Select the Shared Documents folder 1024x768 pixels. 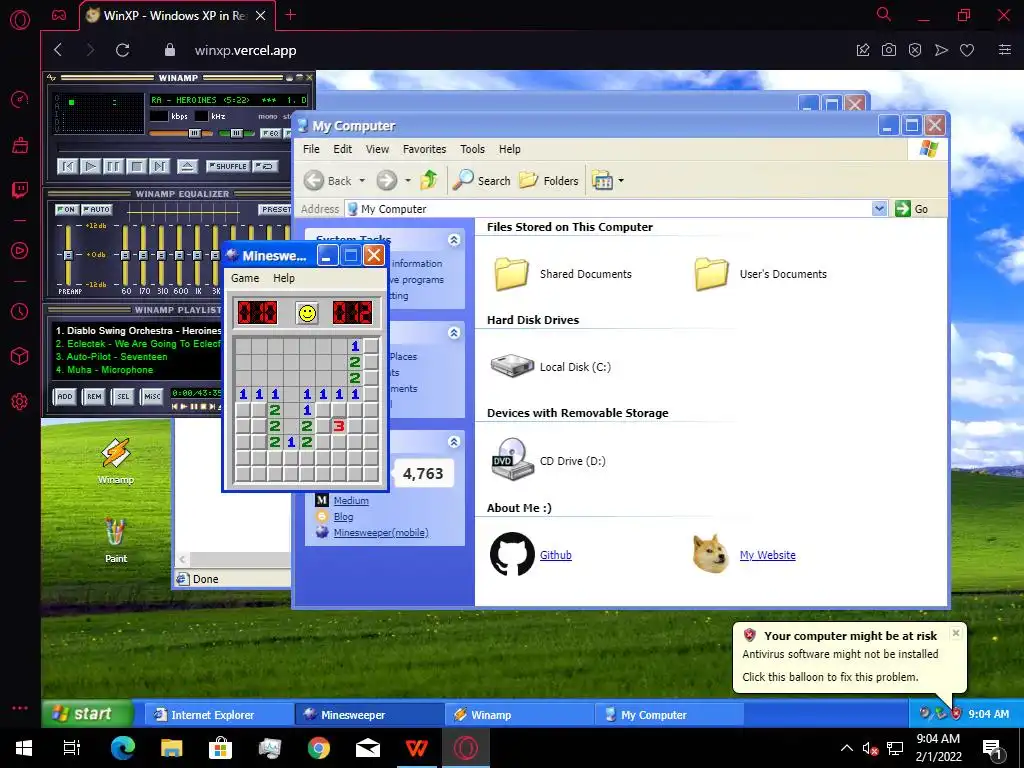tap(563, 274)
